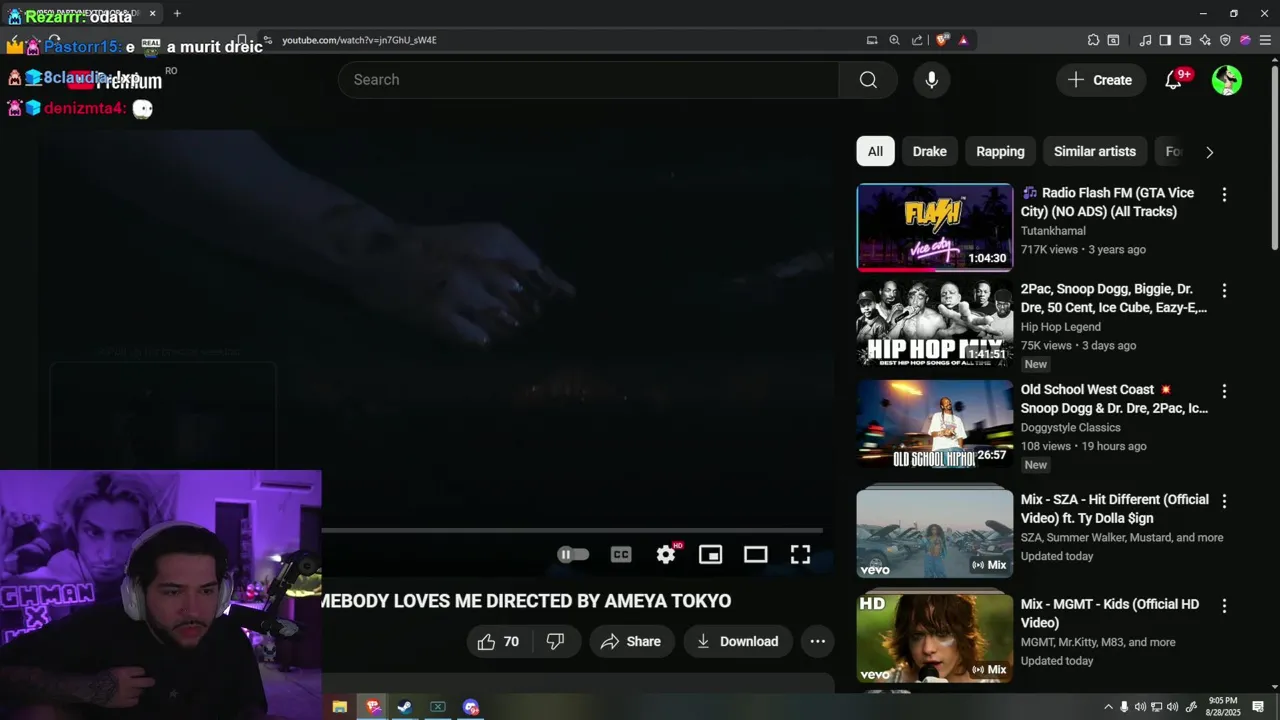
Task: Close the current browser tab
Action: 153,14
